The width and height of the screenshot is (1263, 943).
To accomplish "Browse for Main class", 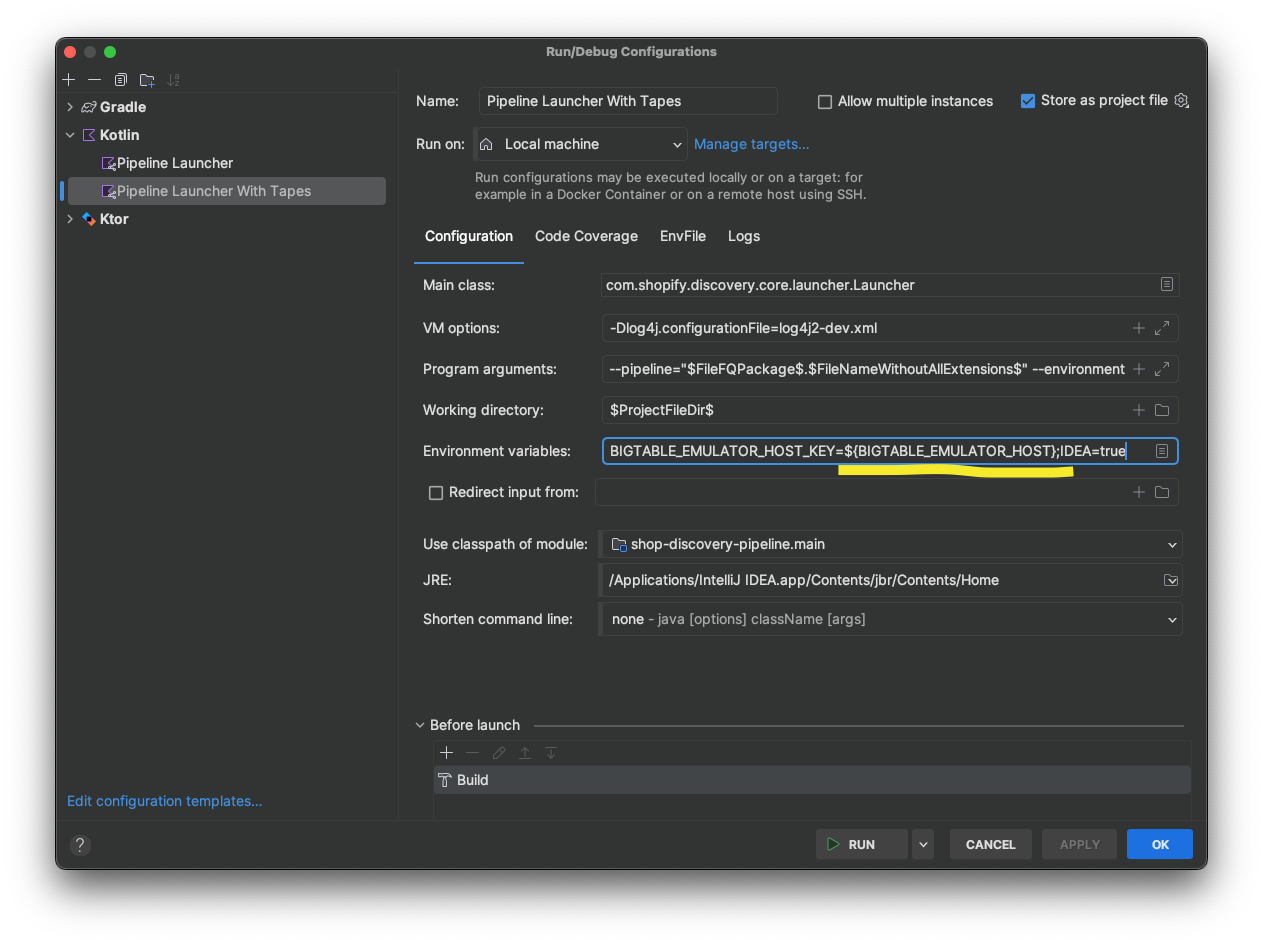I will [1166, 285].
